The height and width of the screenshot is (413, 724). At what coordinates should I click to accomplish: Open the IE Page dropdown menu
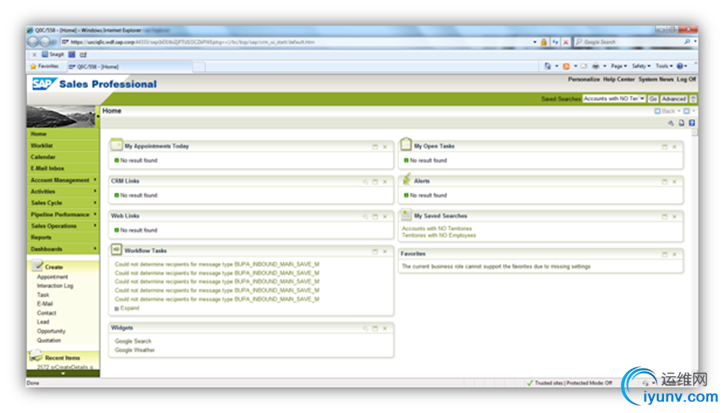point(619,66)
